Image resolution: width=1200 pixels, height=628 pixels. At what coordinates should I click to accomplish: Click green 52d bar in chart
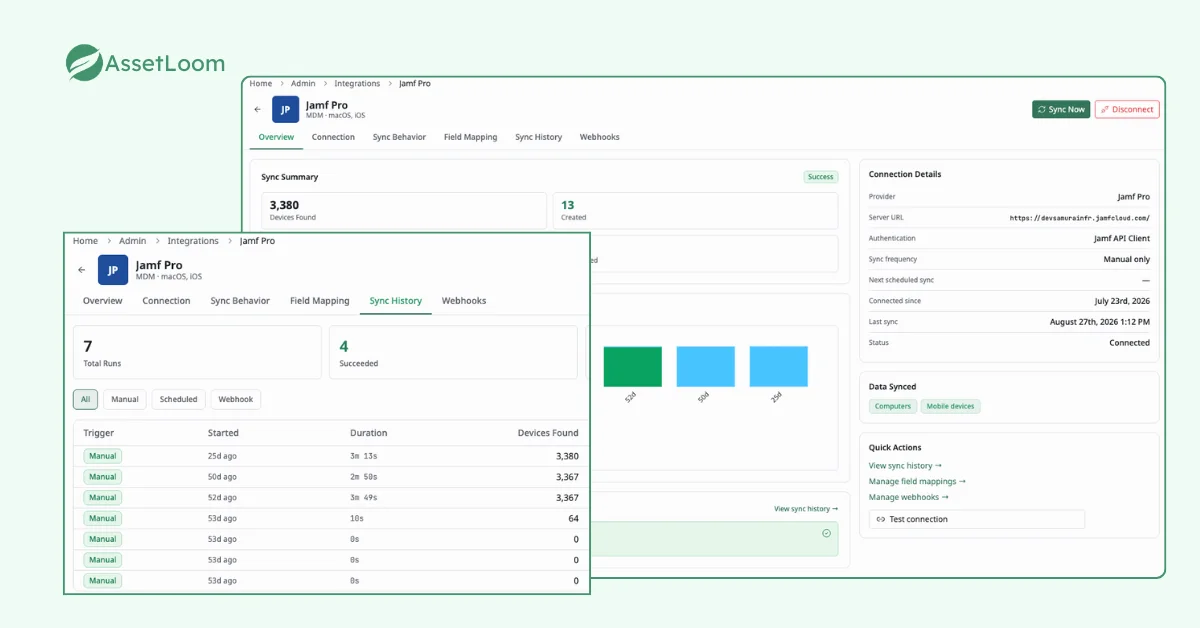click(x=633, y=367)
